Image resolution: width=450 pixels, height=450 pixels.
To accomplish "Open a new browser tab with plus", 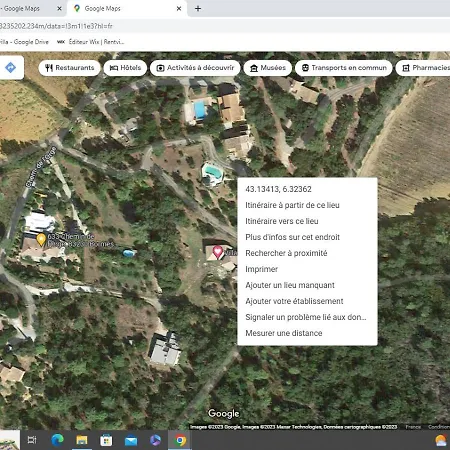I will click(x=198, y=8).
